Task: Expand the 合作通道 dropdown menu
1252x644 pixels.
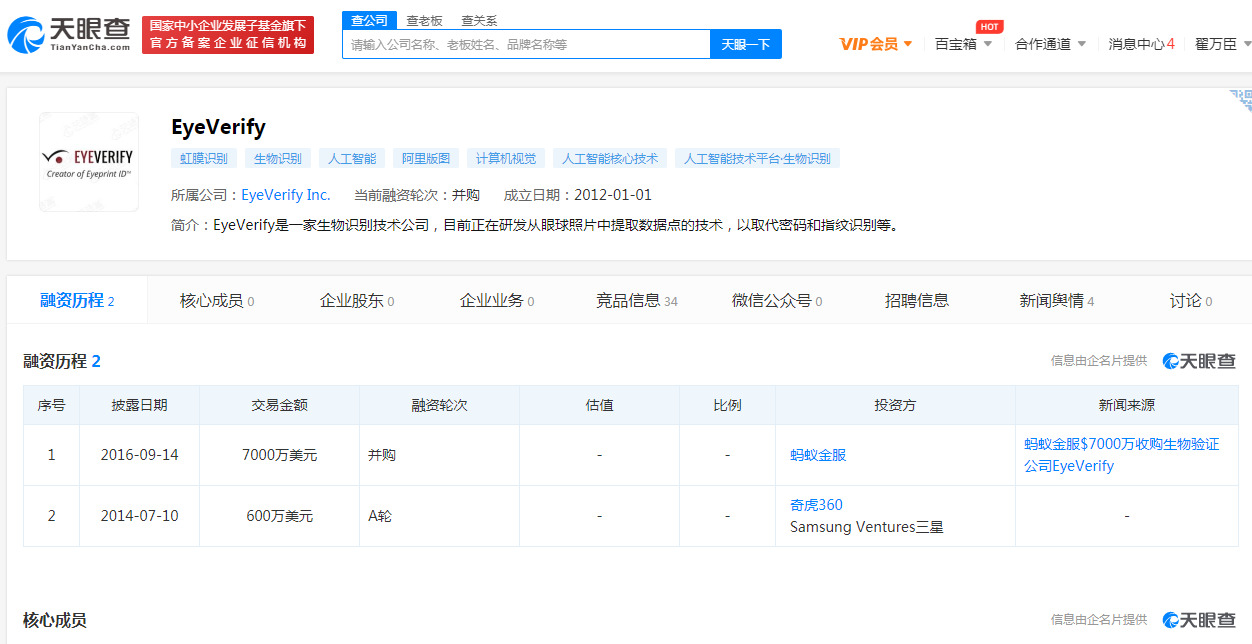Action: tap(1050, 44)
